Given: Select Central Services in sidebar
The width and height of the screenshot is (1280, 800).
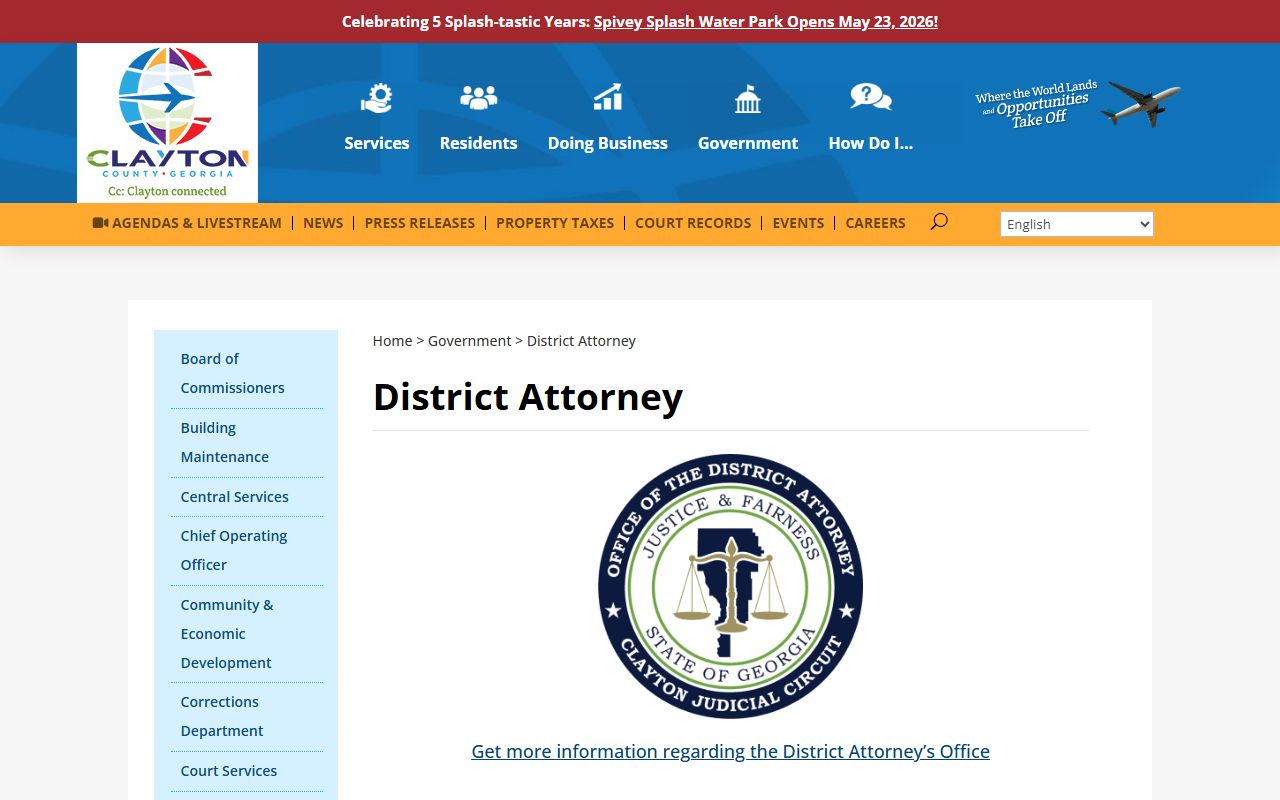Looking at the screenshot, I should pyautogui.click(x=235, y=497).
